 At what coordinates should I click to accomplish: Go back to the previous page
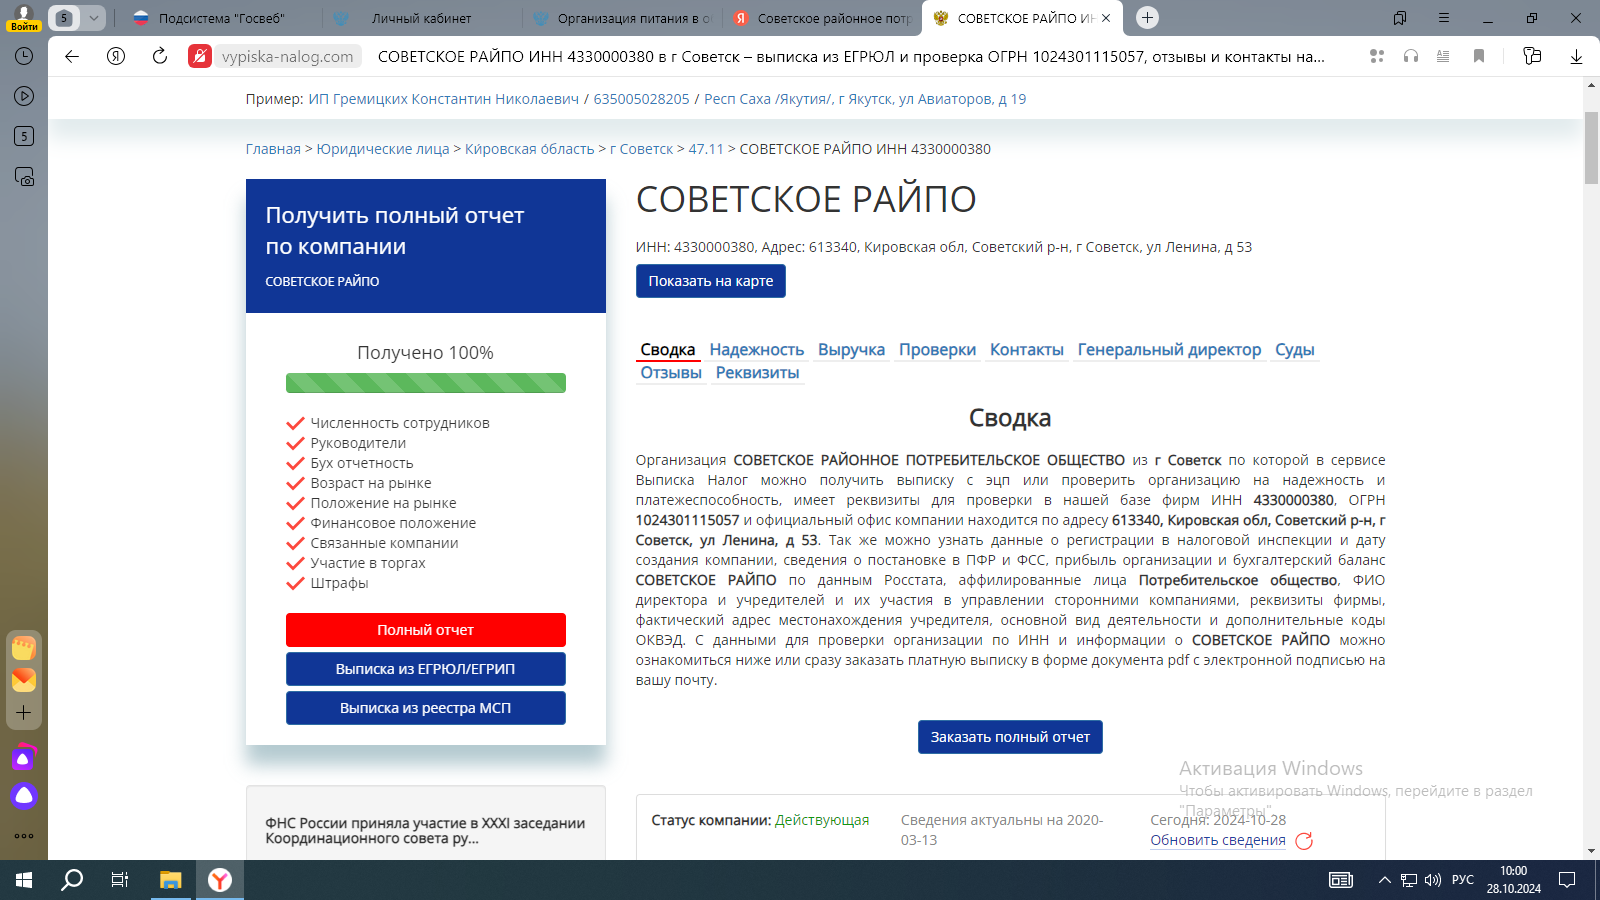[x=72, y=56]
